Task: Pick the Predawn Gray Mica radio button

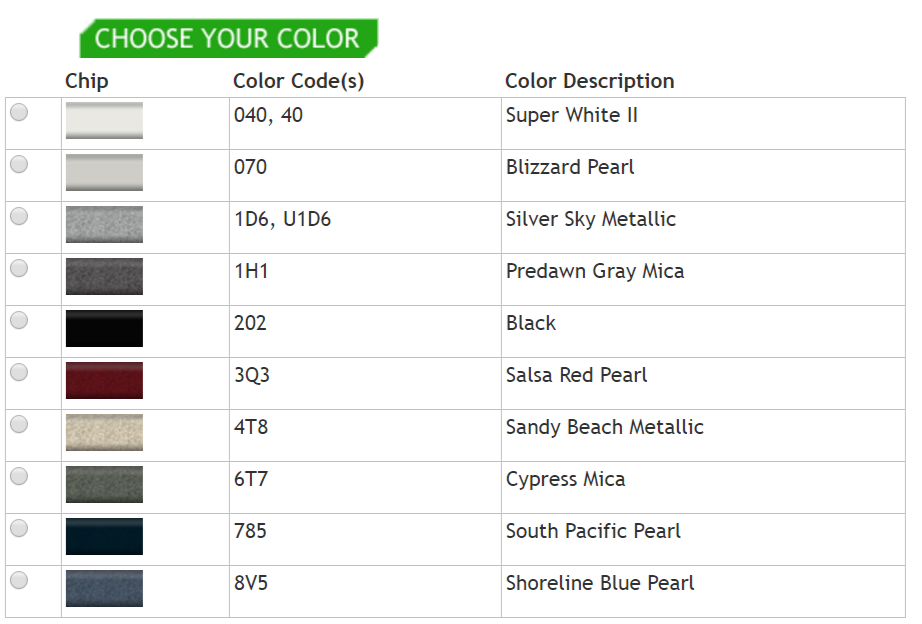Action: pyautogui.click(x=19, y=269)
